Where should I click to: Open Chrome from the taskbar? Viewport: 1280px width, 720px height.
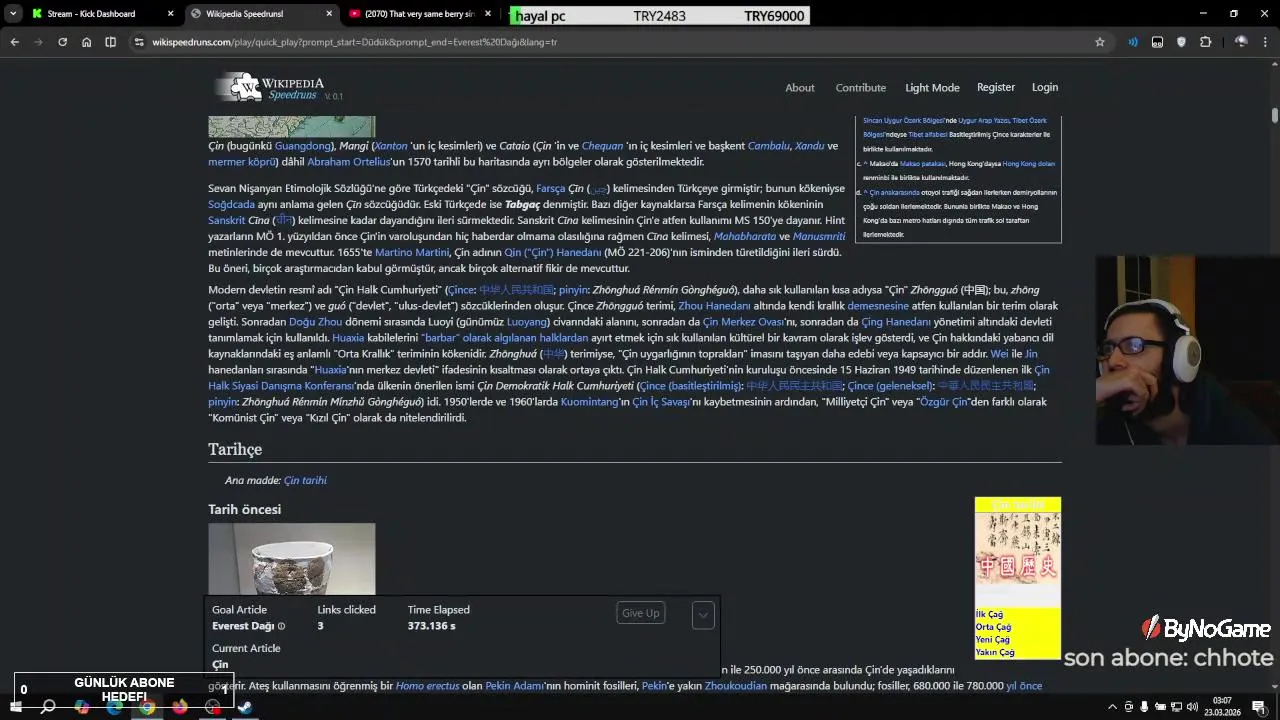coord(147,707)
